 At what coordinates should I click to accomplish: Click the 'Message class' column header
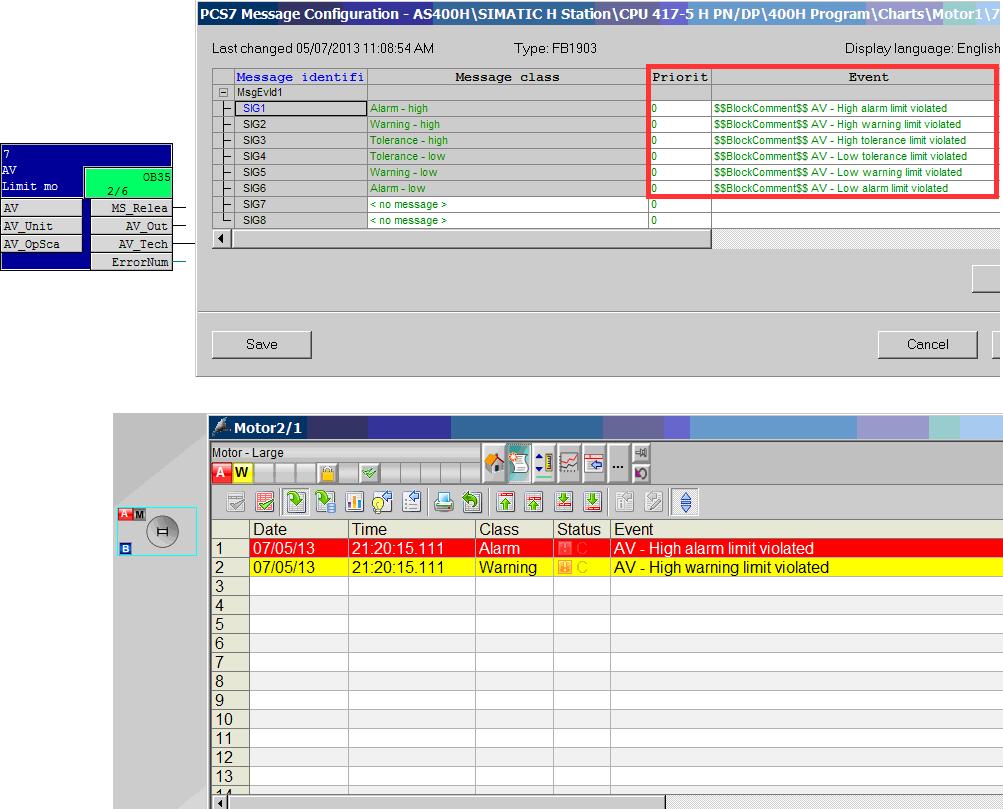pyautogui.click(x=508, y=77)
